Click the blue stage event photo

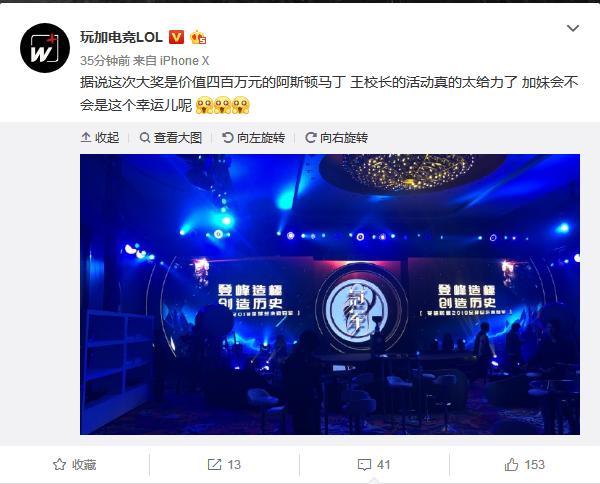point(330,294)
